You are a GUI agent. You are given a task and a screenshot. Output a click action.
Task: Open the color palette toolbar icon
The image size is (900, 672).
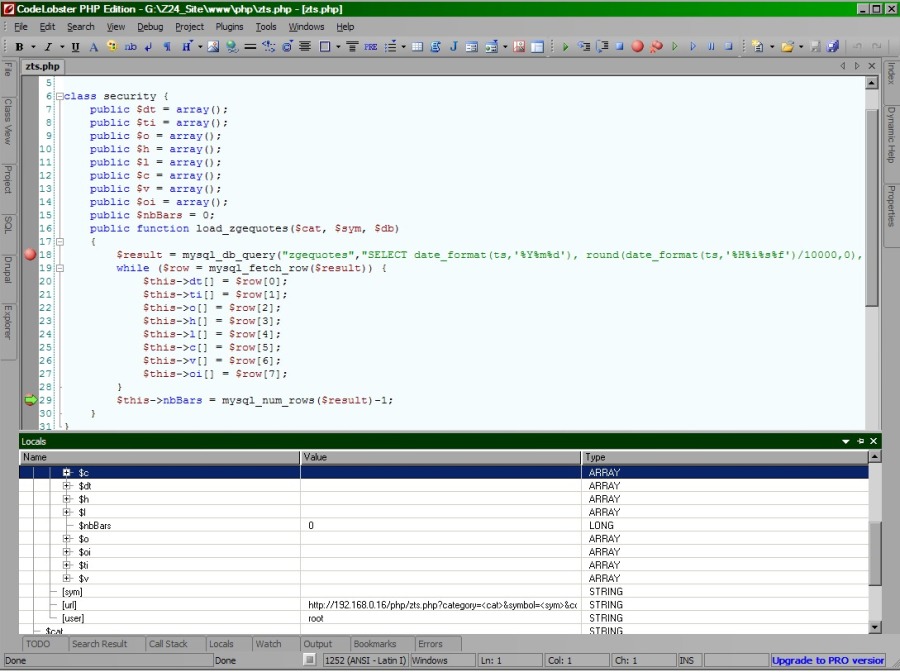tap(112, 47)
